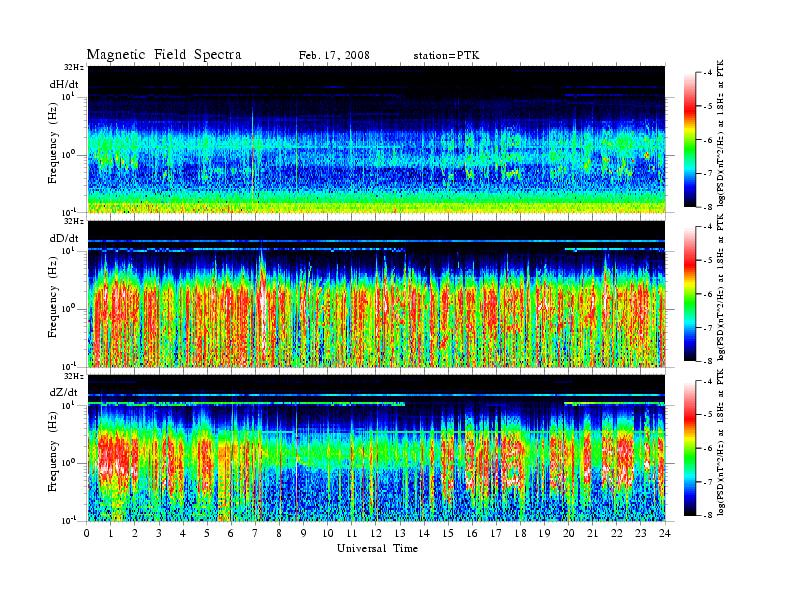Click hour '6' on the Universal Time axis

pyautogui.click(x=231, y=534)
